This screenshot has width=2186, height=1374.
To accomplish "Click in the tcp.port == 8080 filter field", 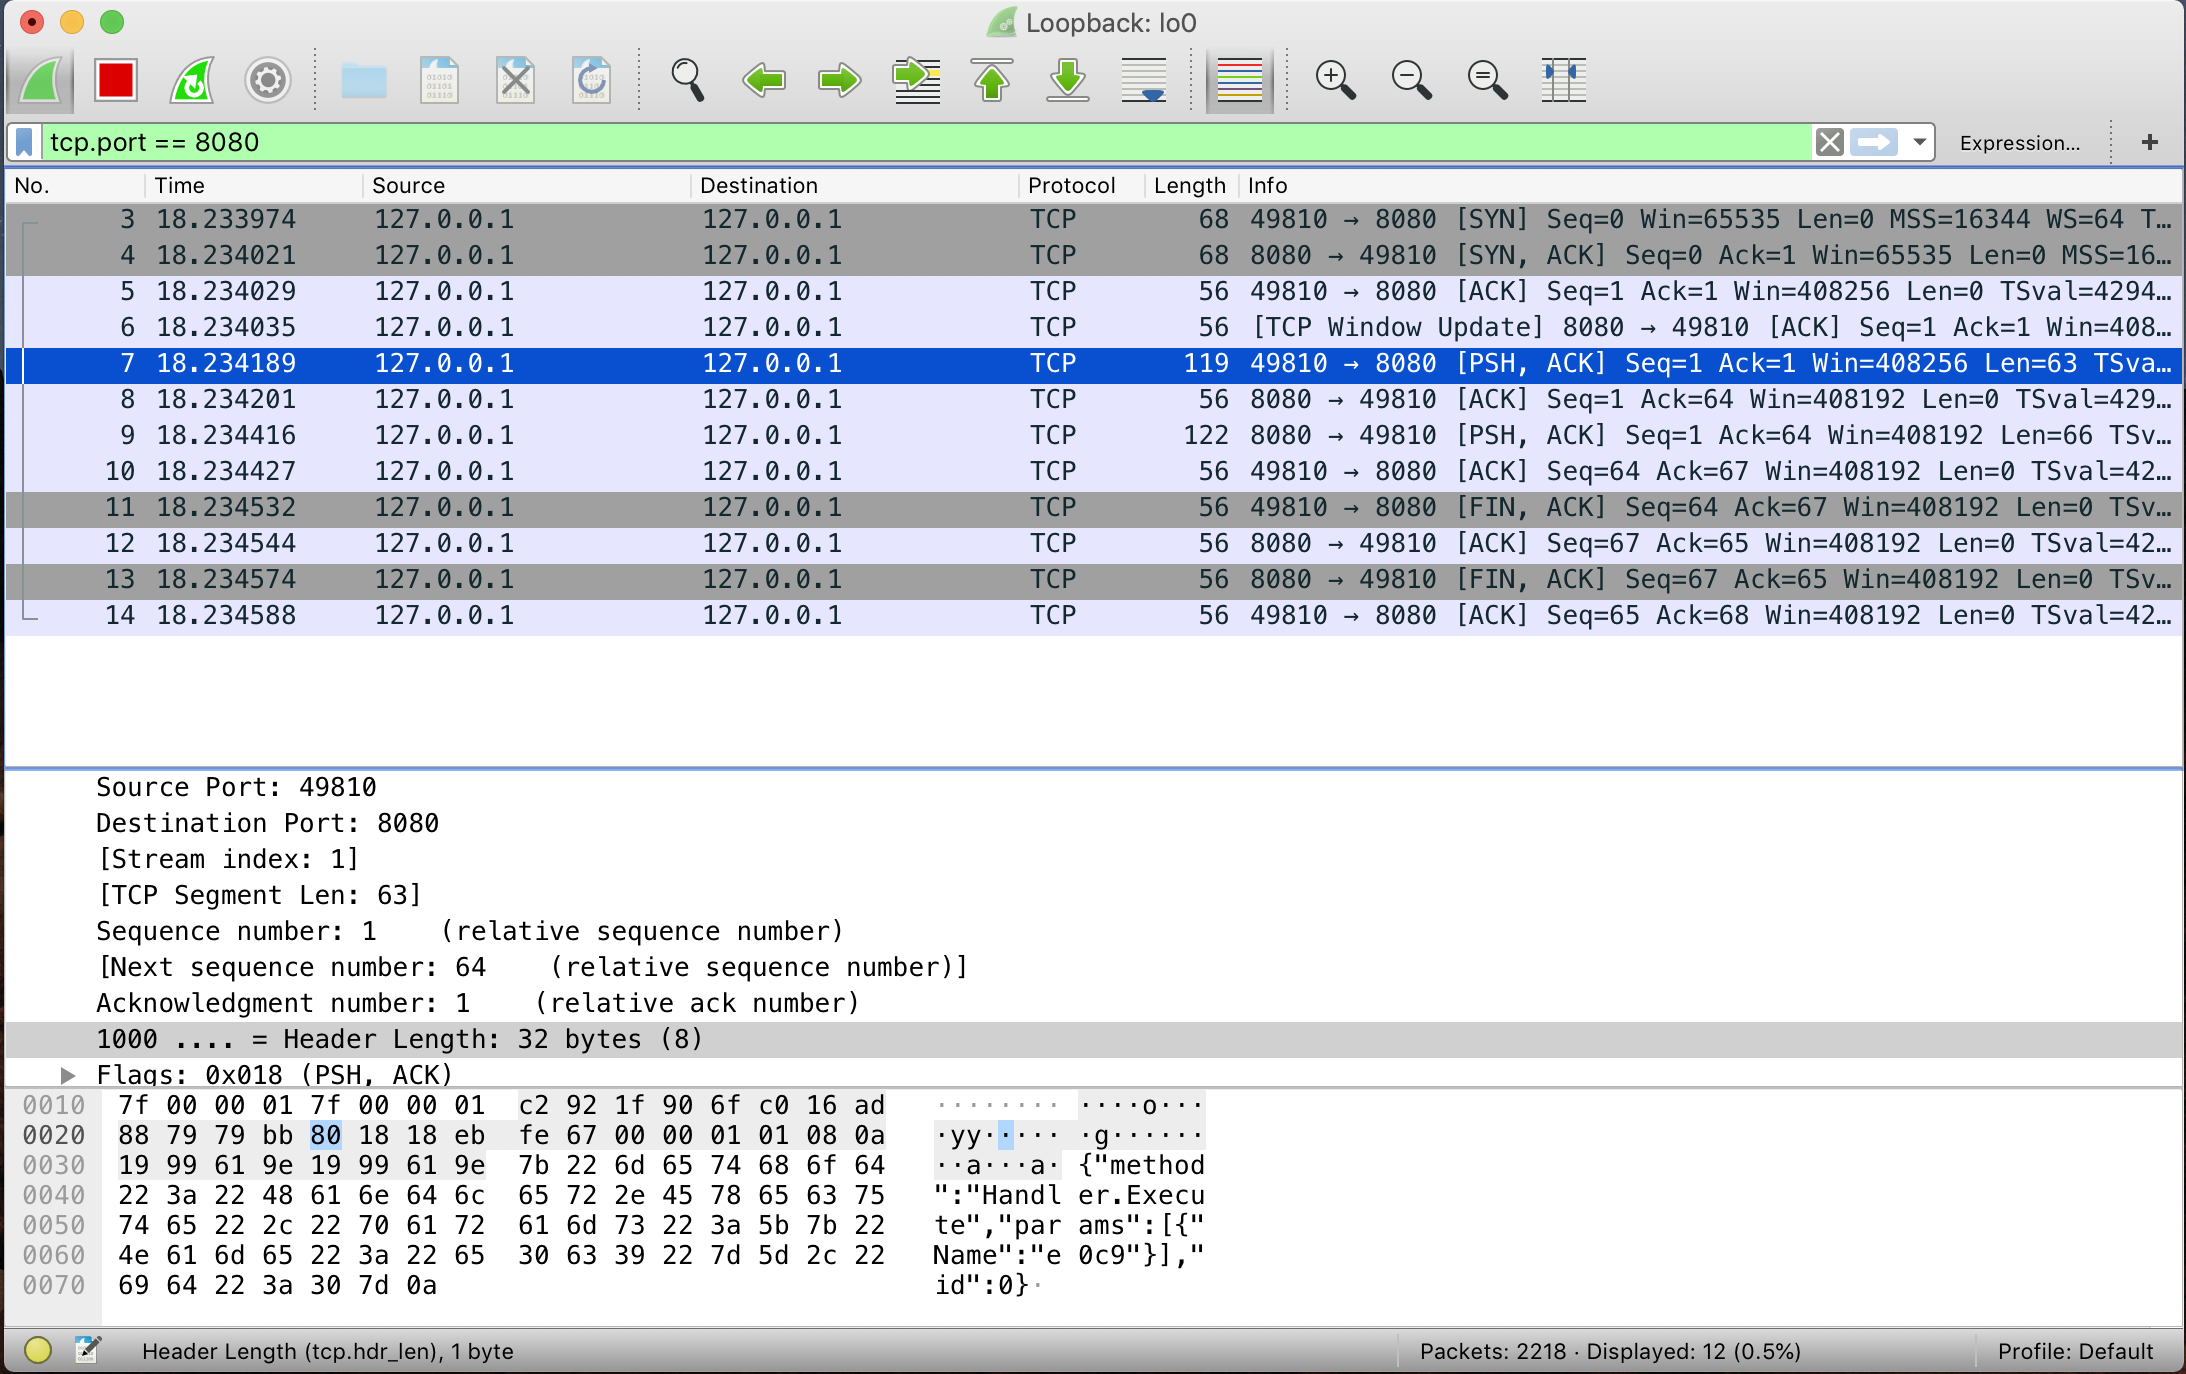I will click(x=900, y=142).
